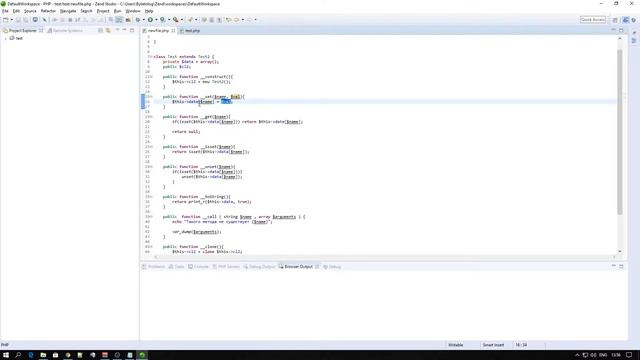Click the External Tools toolbar icon
640x360 pixels.
tap(176, 20)
